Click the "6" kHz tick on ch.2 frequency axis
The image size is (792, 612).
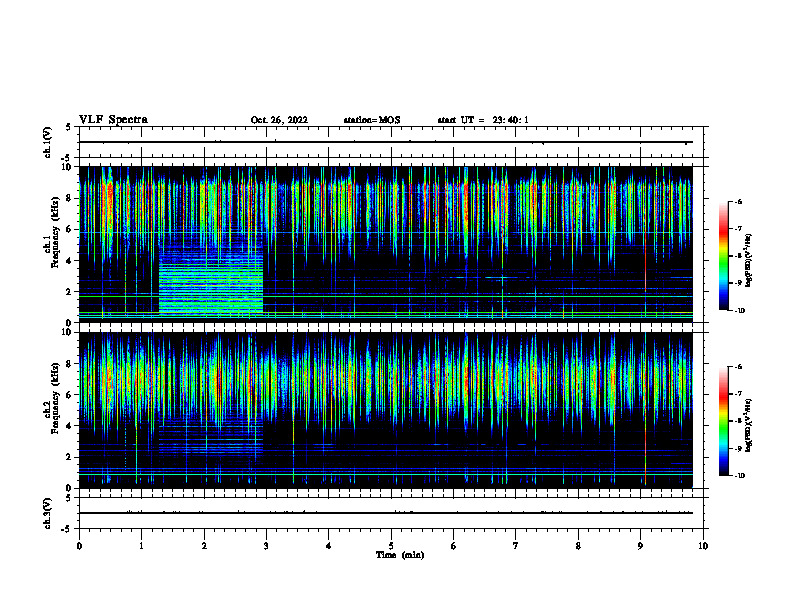pos(69,395)
